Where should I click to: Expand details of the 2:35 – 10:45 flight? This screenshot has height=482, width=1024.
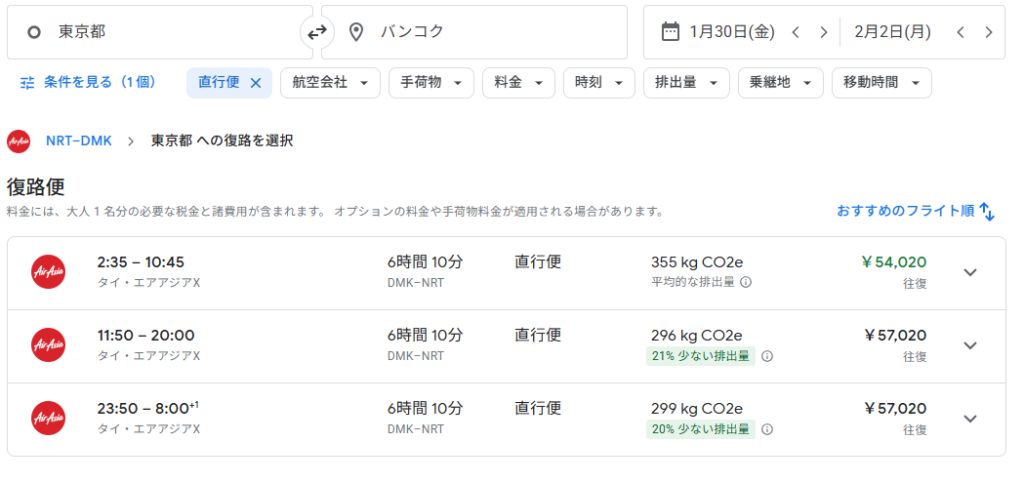pyautogui.click(x=969, y=272)
